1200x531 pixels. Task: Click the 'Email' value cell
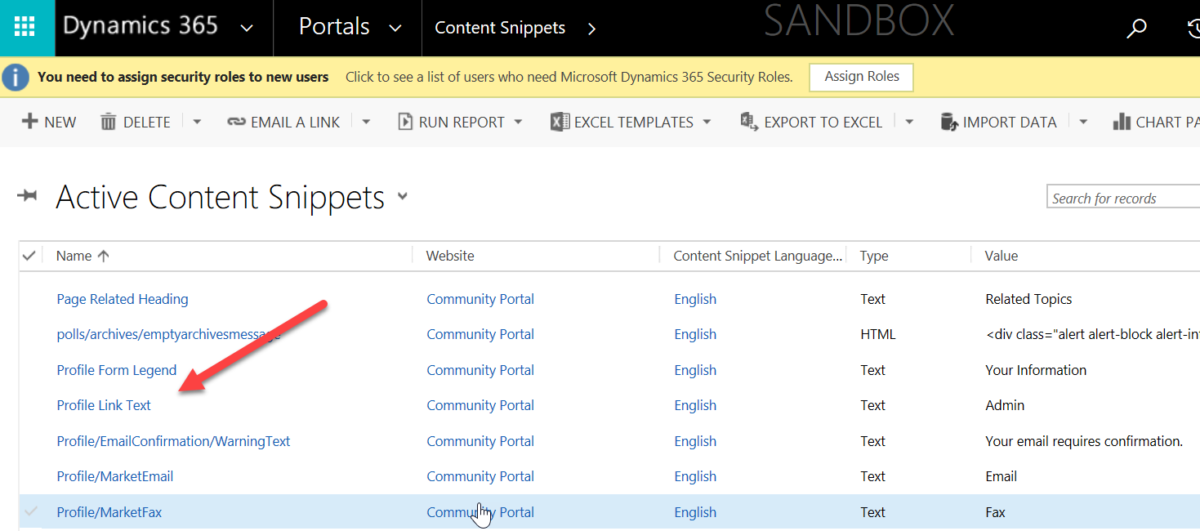pyautogui.click(x=1001, y=476)
